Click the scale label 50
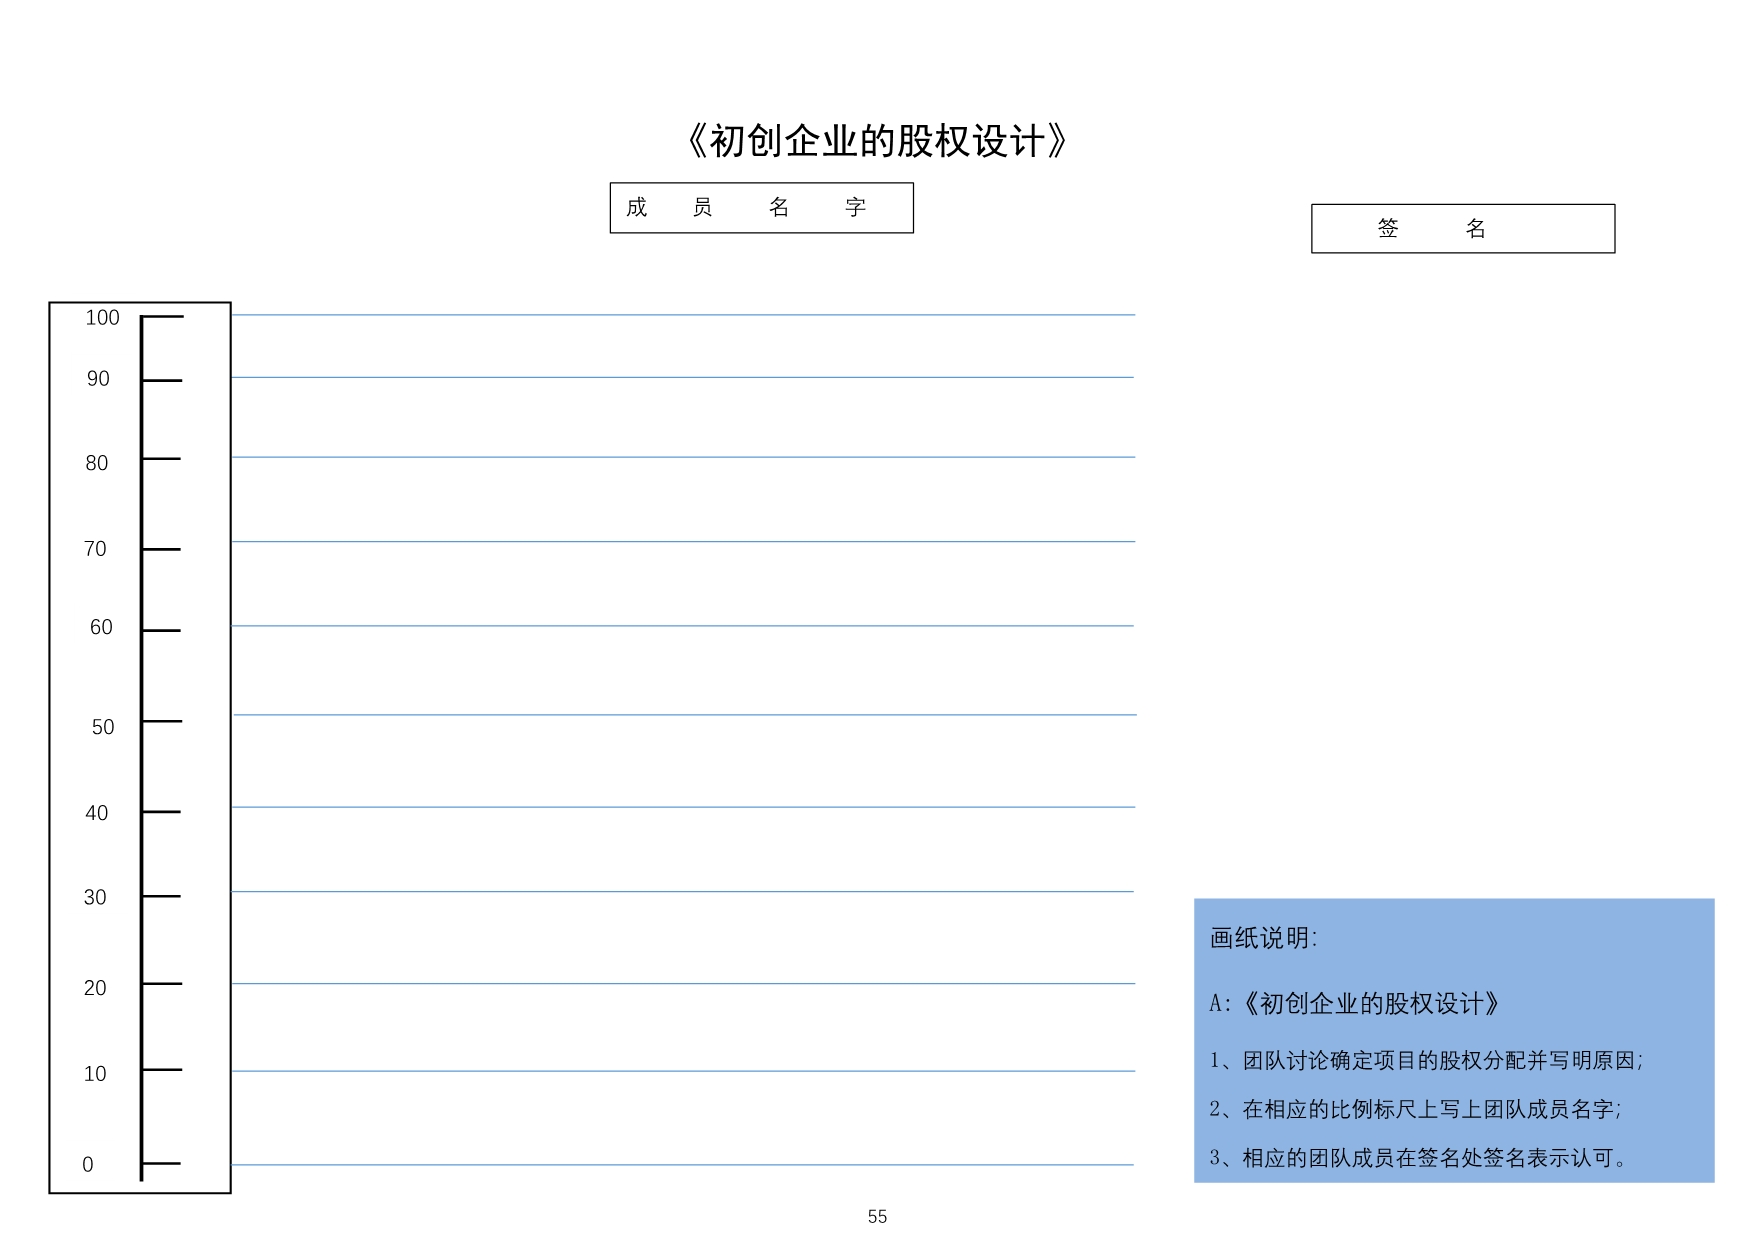Image resolution: width=1753 pixels, height=1240 pixels. [103, 727]
